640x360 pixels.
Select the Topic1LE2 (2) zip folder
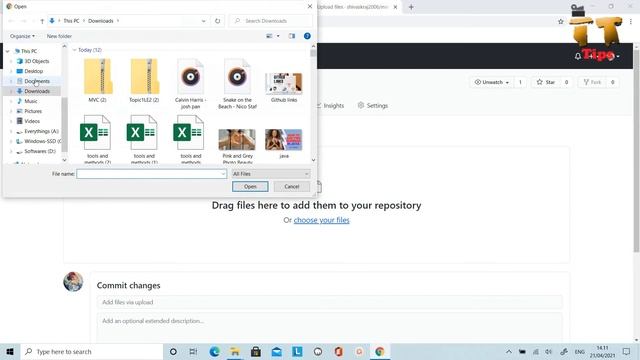point(144,80)
